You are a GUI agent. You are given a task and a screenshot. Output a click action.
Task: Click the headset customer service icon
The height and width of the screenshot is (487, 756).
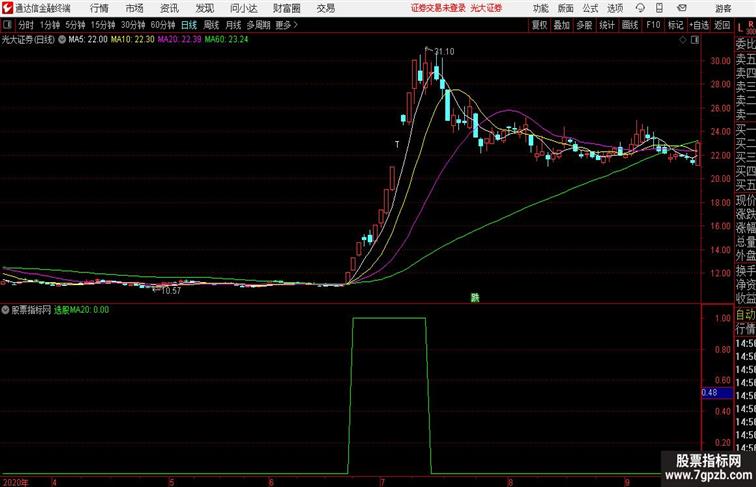tap(640, 8)
